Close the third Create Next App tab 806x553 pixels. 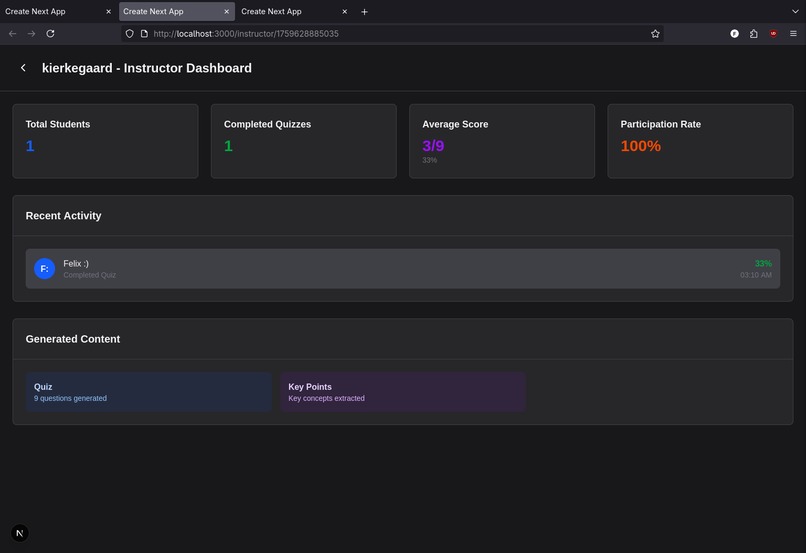tap(345, 11)
